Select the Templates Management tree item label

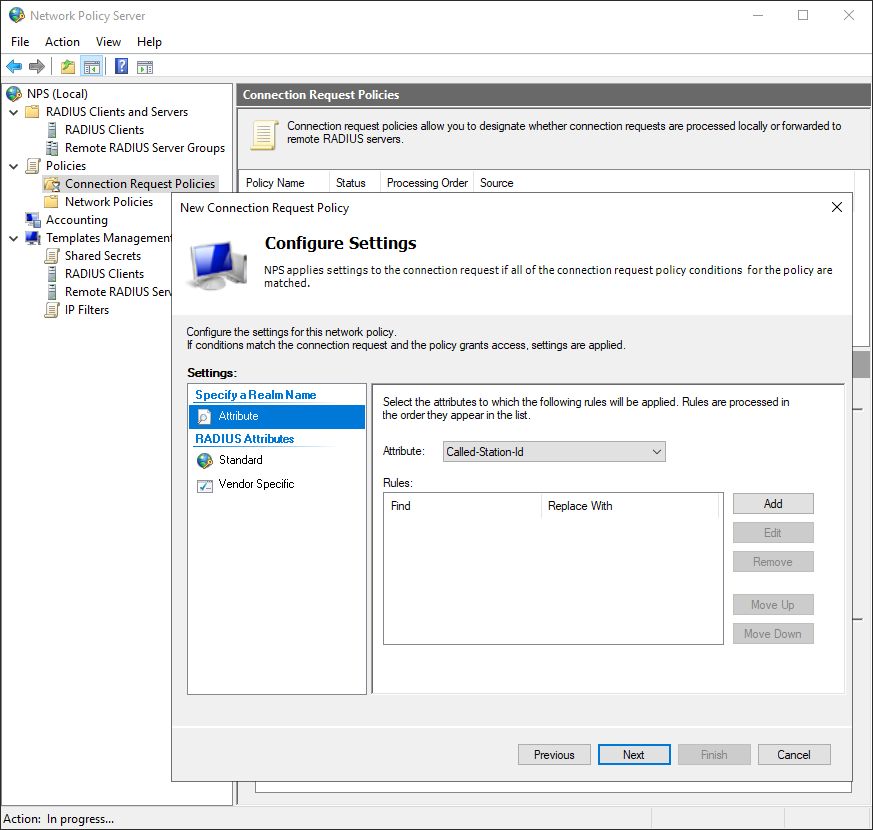[109, 238]
